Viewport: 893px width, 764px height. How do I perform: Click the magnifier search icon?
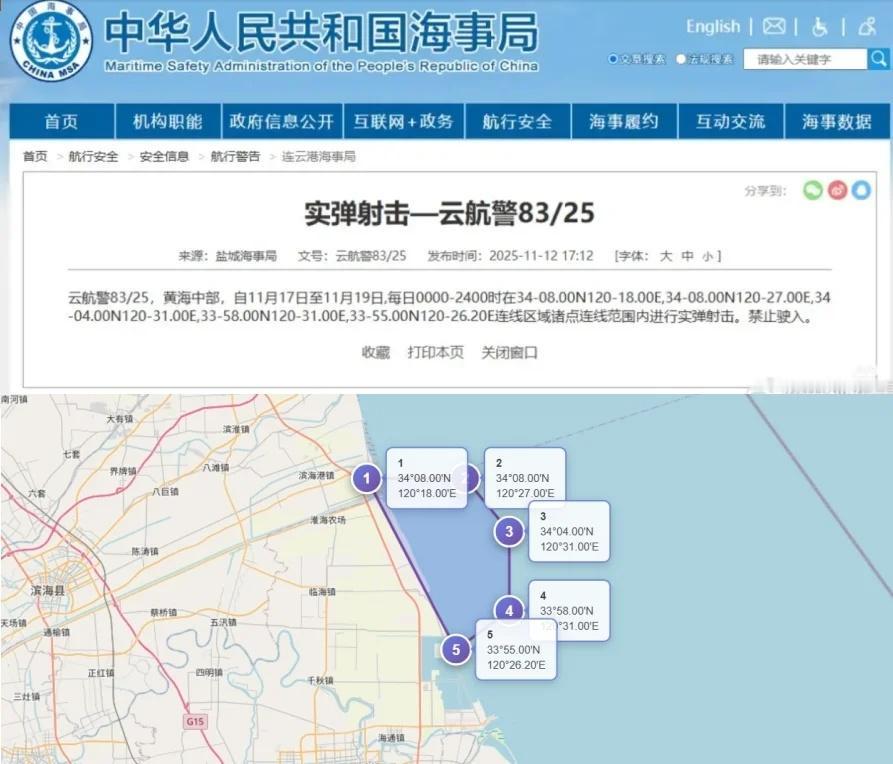pos(878,59)
